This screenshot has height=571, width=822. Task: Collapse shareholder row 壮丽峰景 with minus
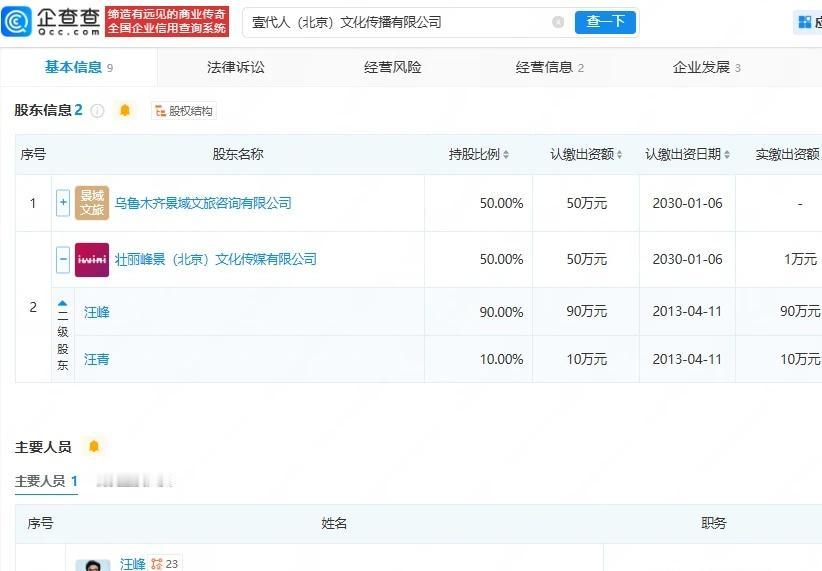coord(63,259)
